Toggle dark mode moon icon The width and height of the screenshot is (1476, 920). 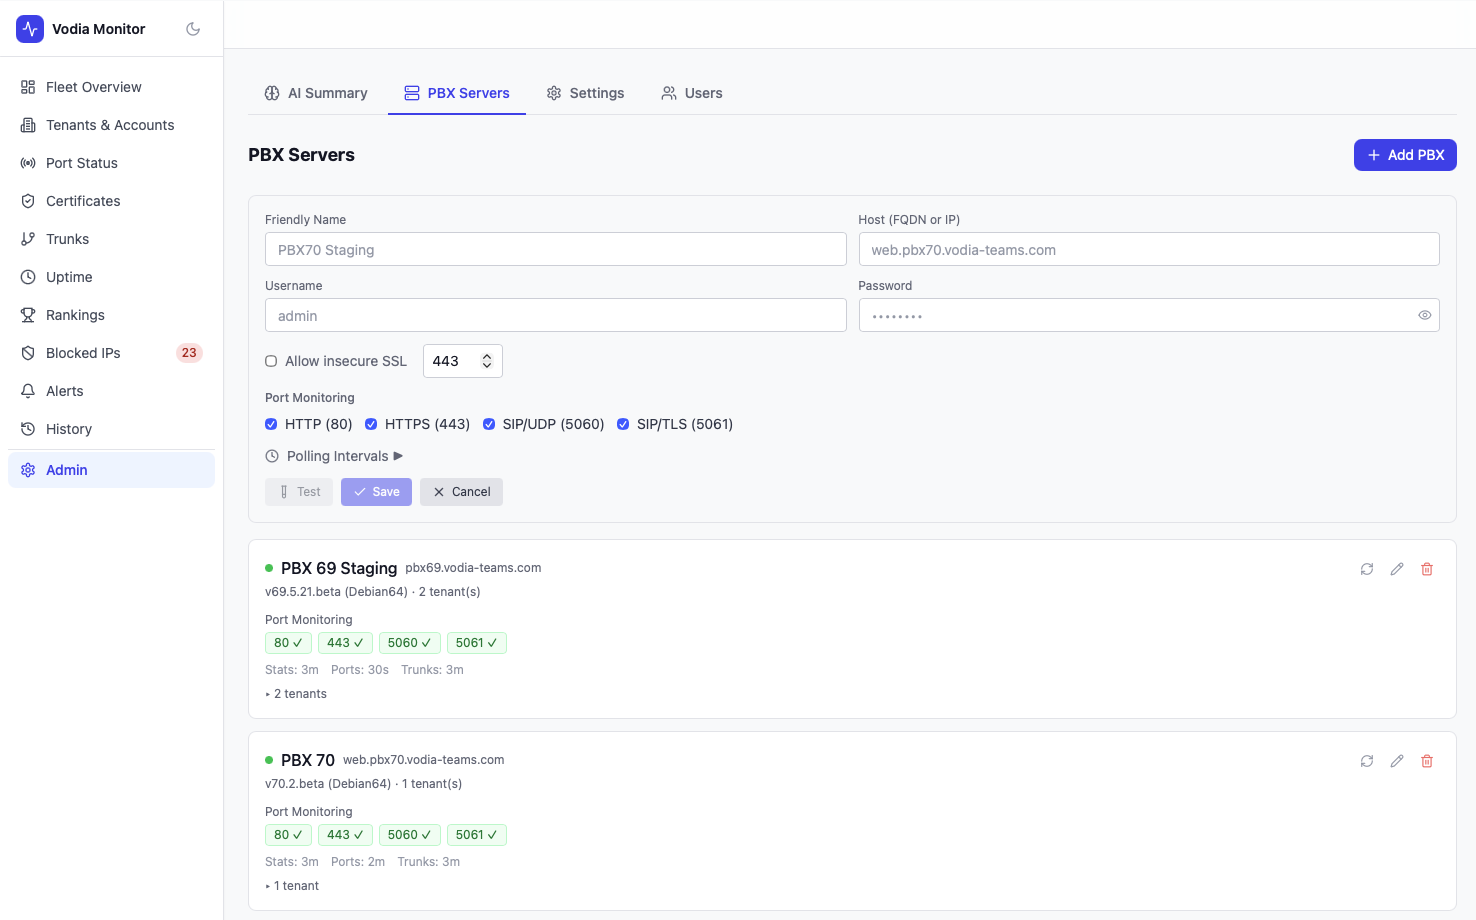(193, 29)
